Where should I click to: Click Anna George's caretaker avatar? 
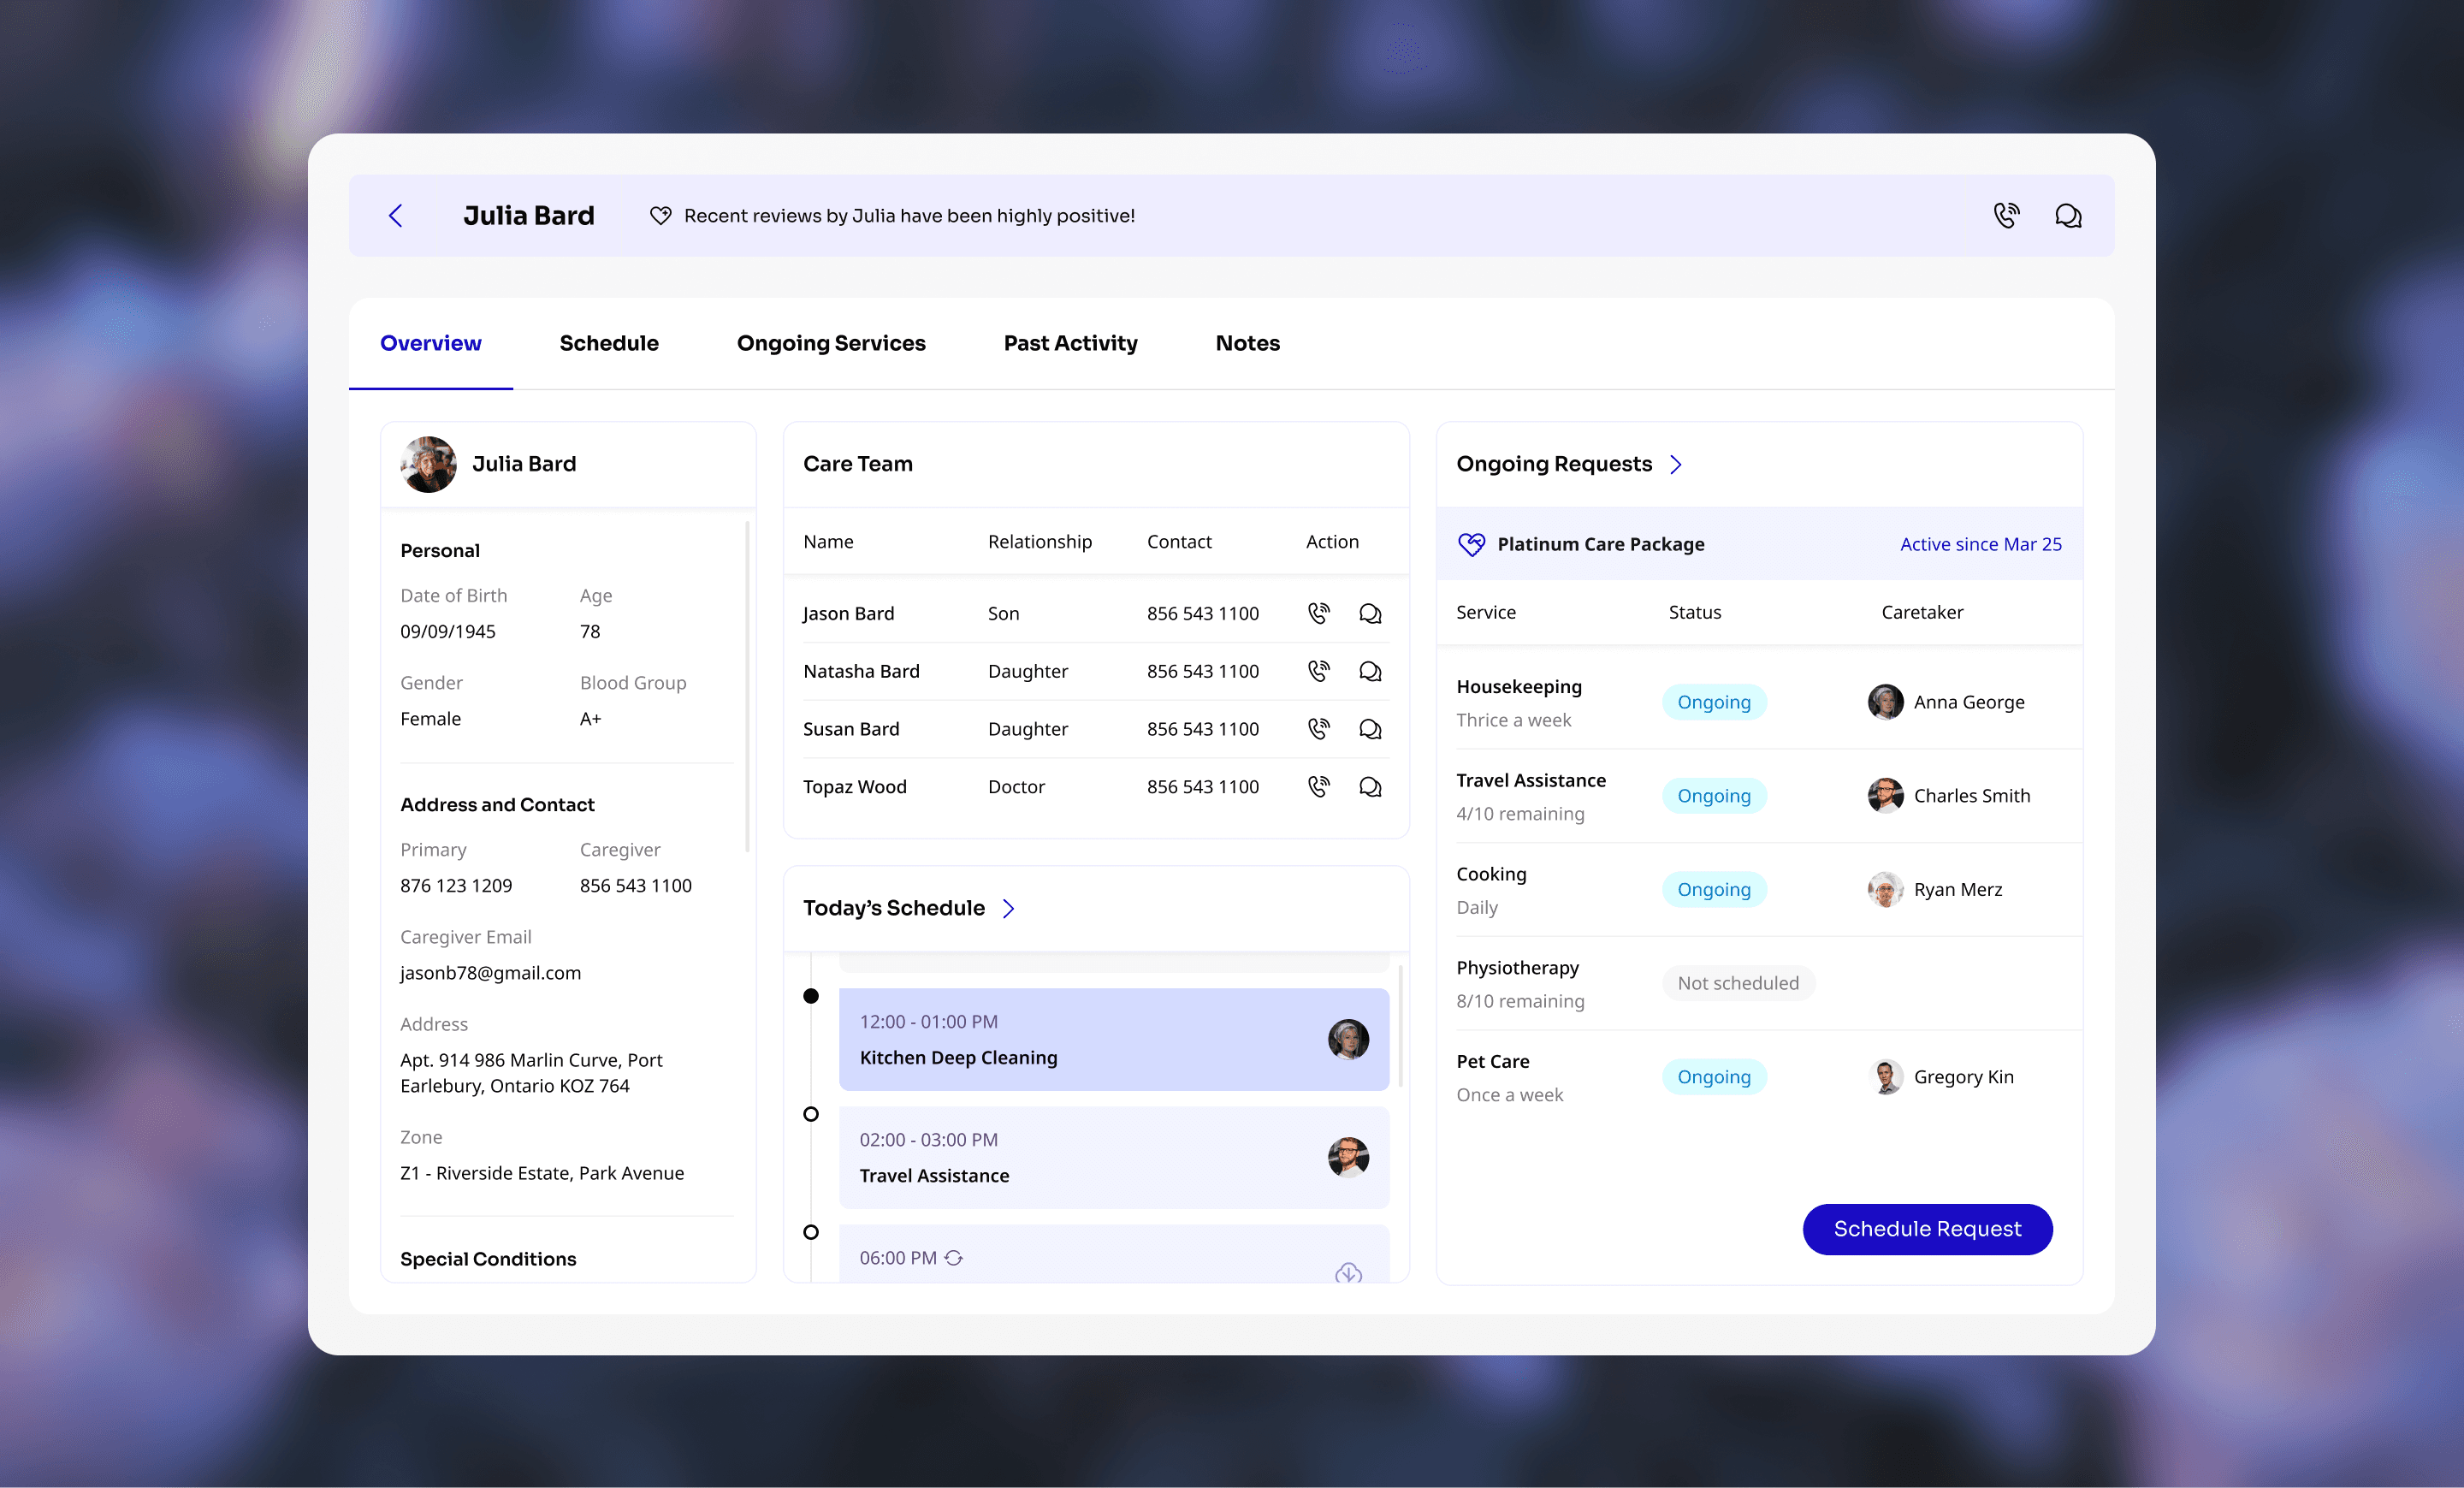(x=1885, y=702)
